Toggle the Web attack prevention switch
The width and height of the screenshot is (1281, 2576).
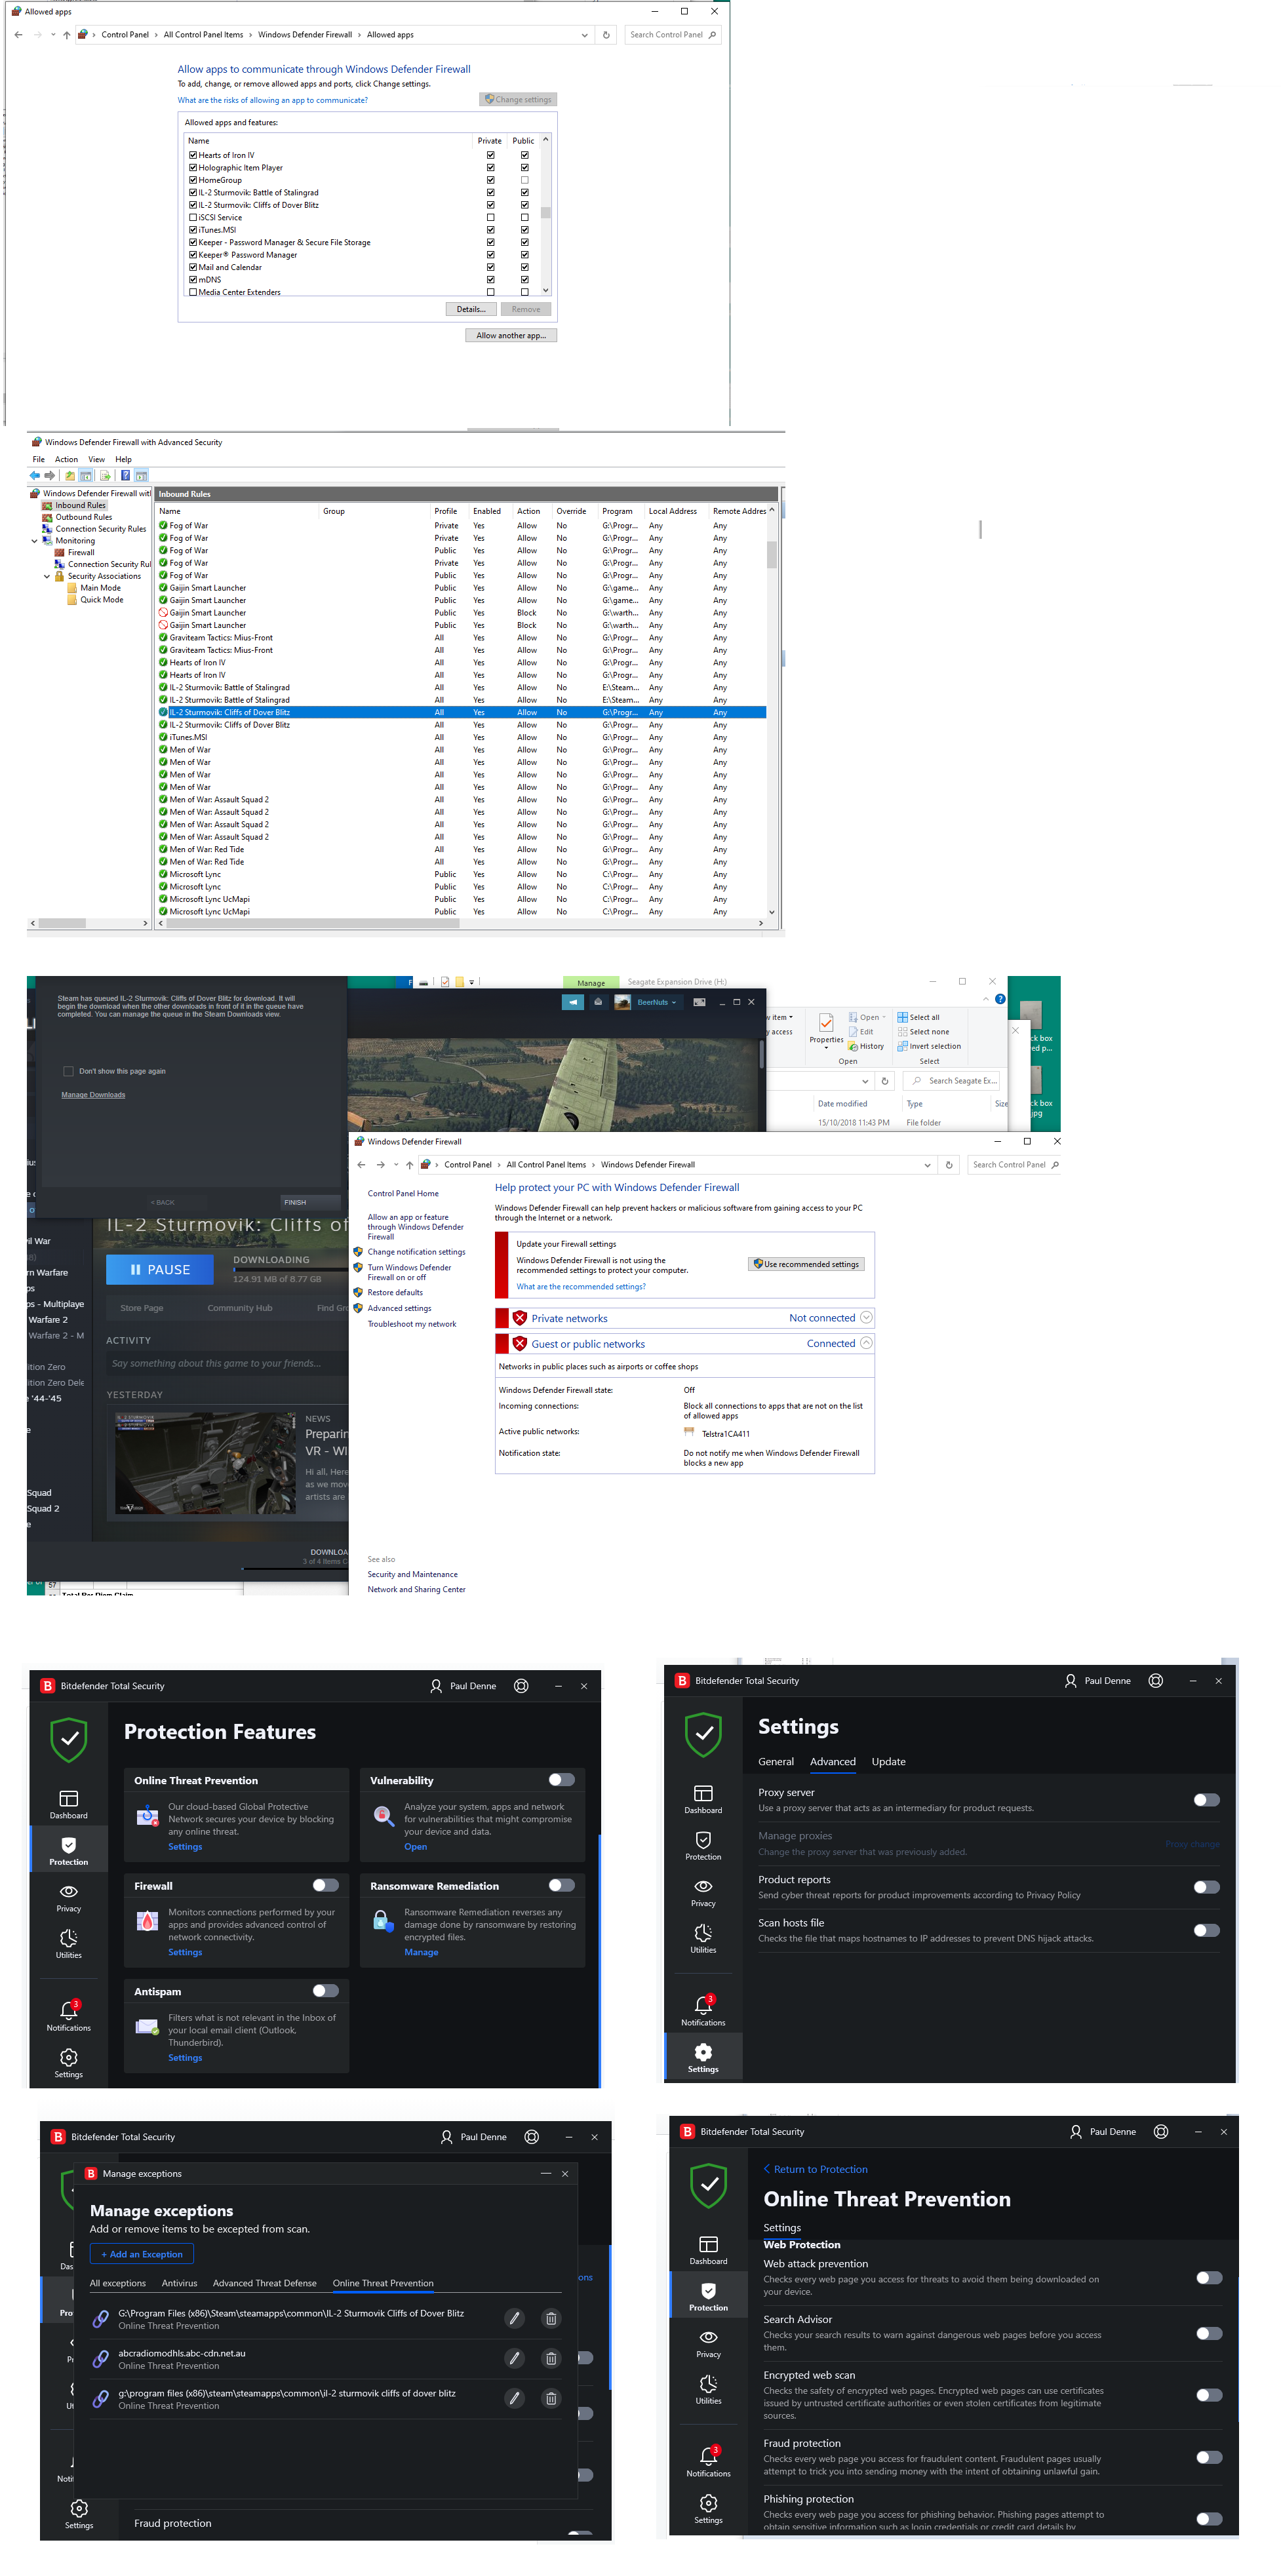point(1209,2277)
